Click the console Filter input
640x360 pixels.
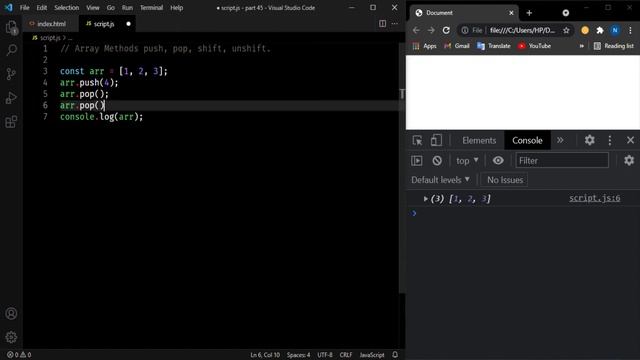coord(562,160)
